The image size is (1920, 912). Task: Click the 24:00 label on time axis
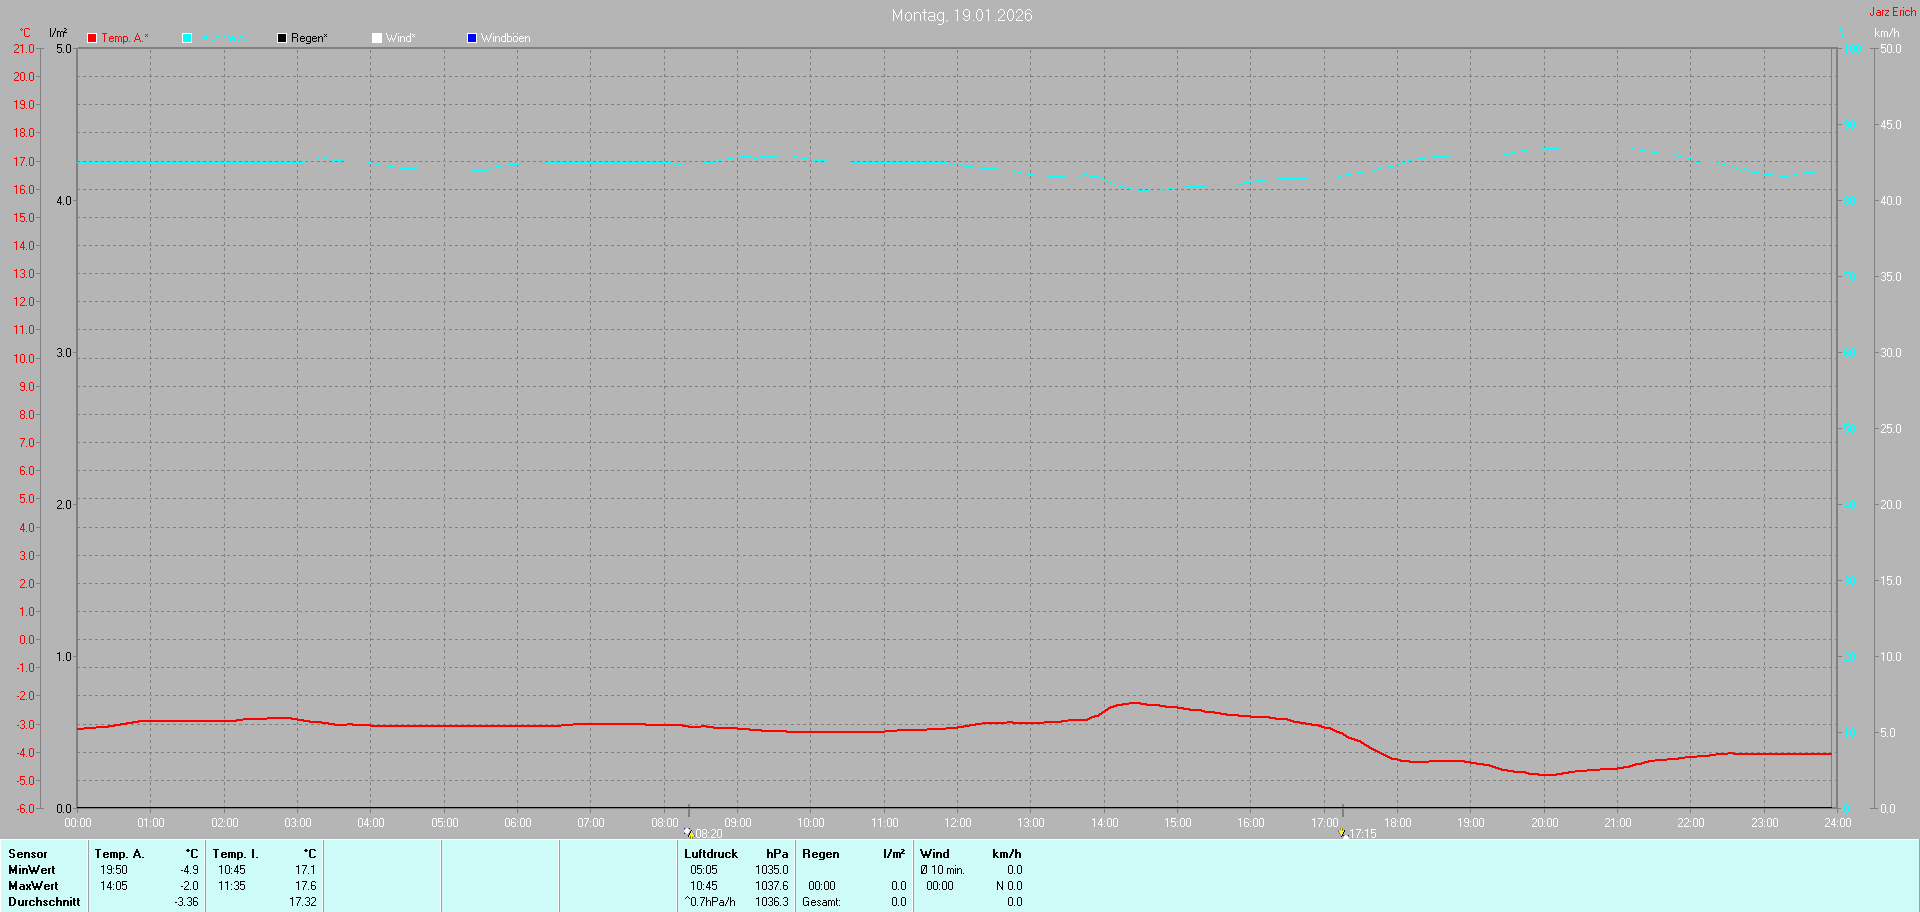(x=1838, y=823)
